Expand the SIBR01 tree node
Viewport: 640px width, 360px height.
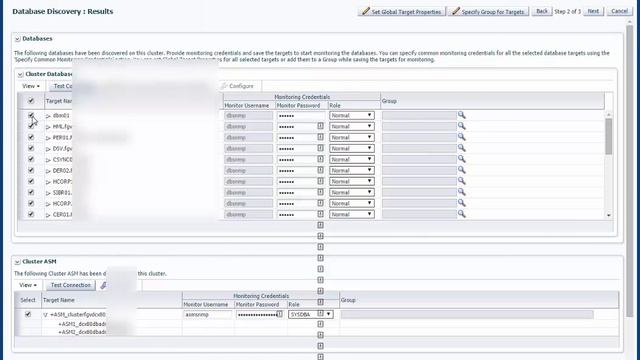coord(48,193)
